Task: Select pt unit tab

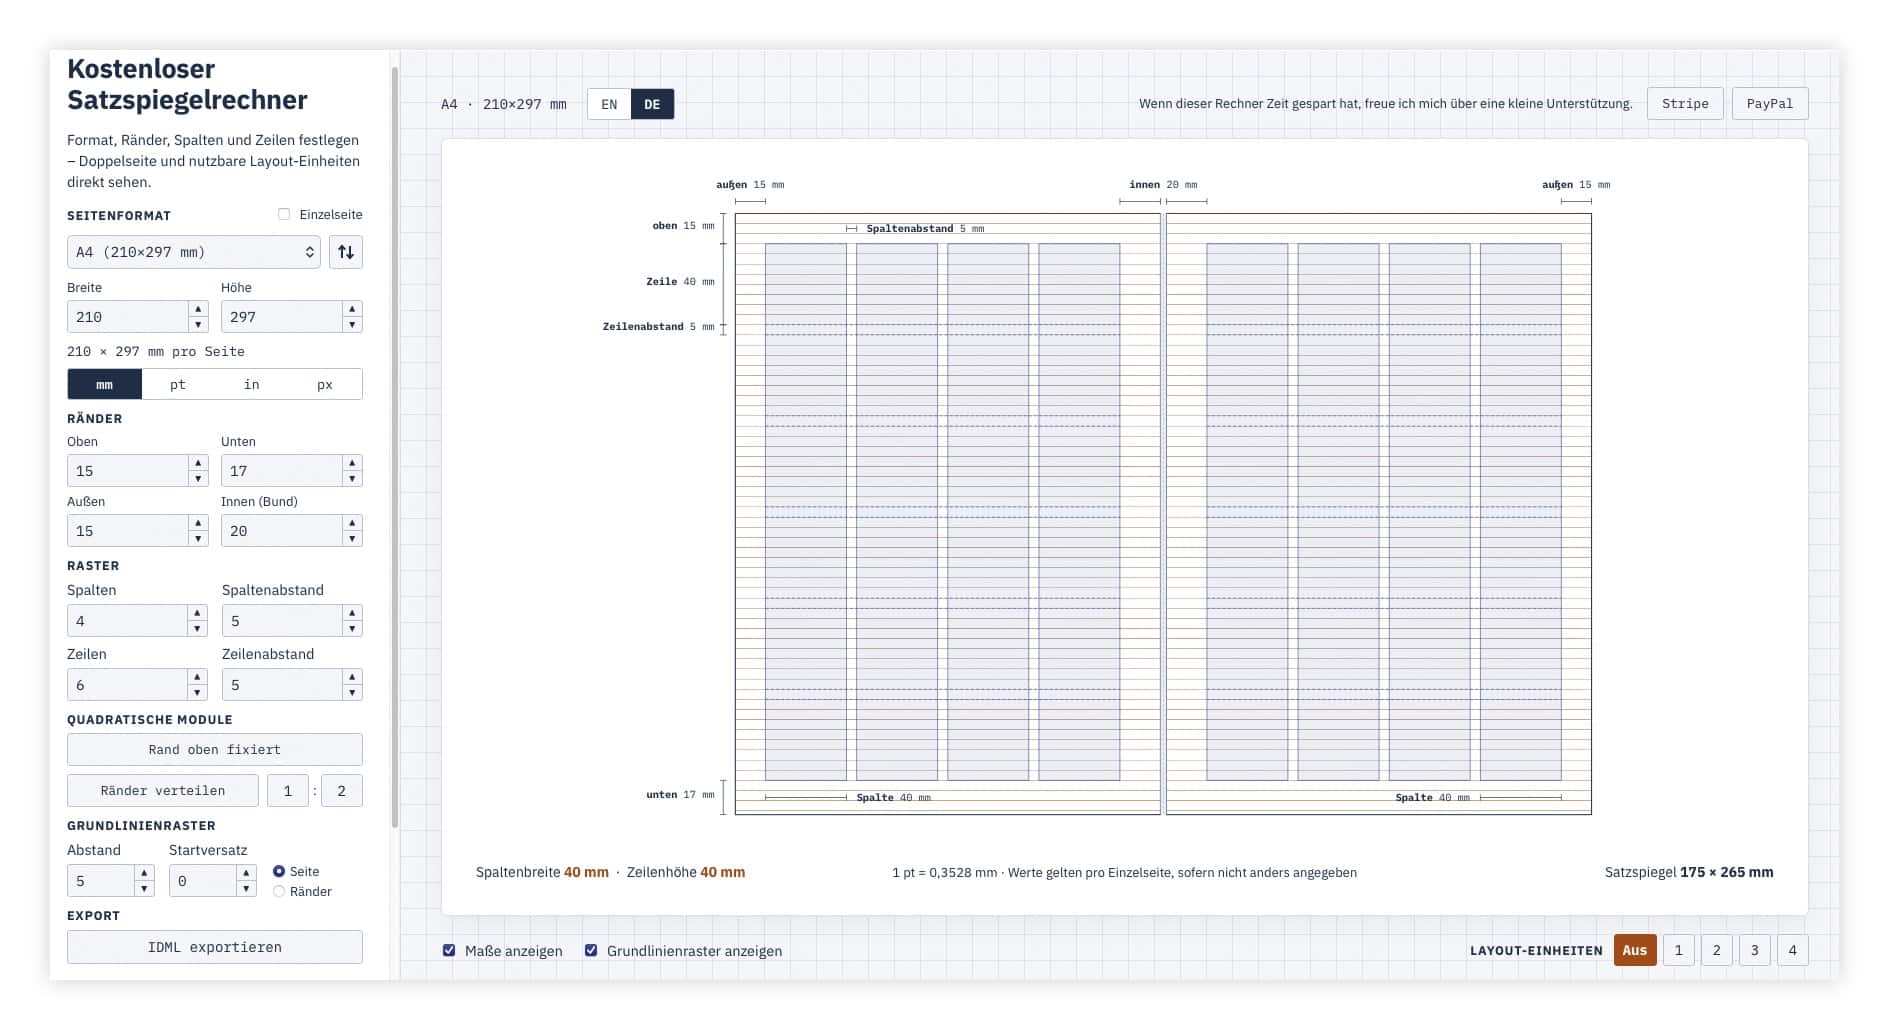Action: [178, 384]
